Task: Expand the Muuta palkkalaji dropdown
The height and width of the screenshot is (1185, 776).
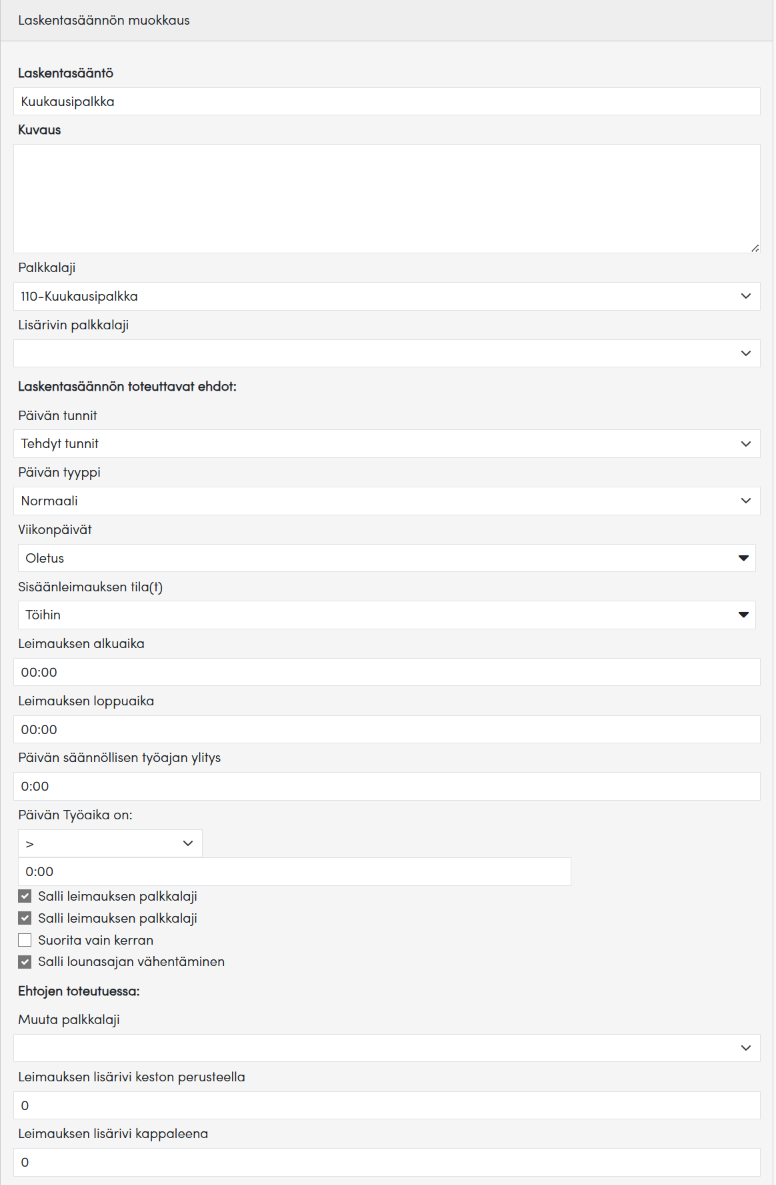Action: (x=387, y=1047)
